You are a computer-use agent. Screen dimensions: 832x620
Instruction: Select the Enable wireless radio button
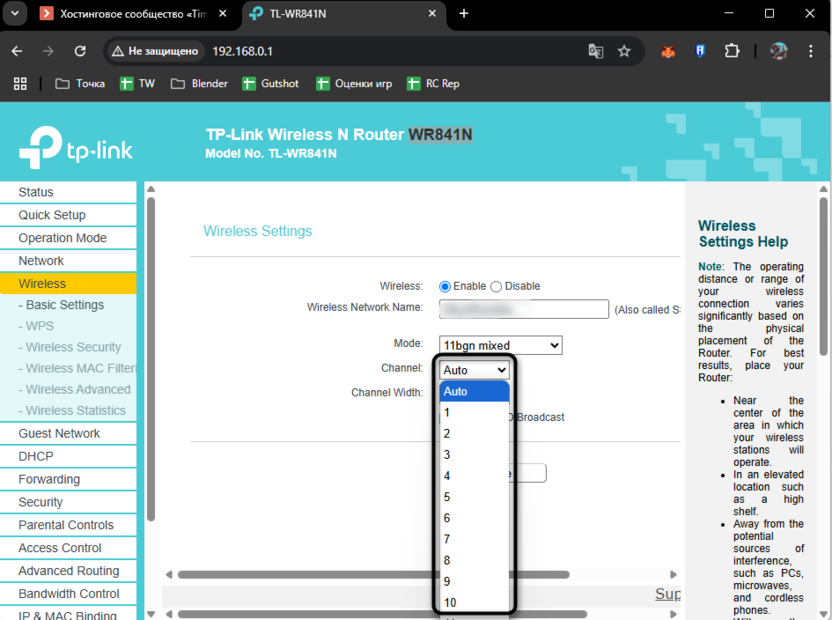click(445, 287)
